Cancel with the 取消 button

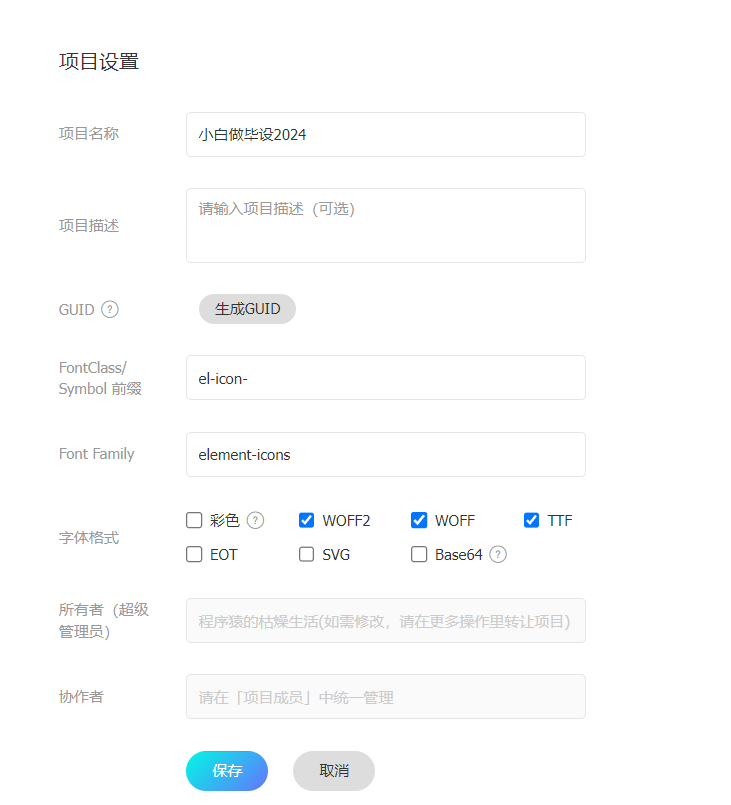point(334,771)
